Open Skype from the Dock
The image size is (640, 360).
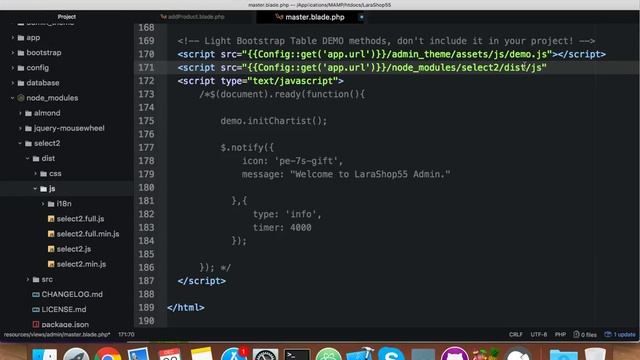coord(391,354)
